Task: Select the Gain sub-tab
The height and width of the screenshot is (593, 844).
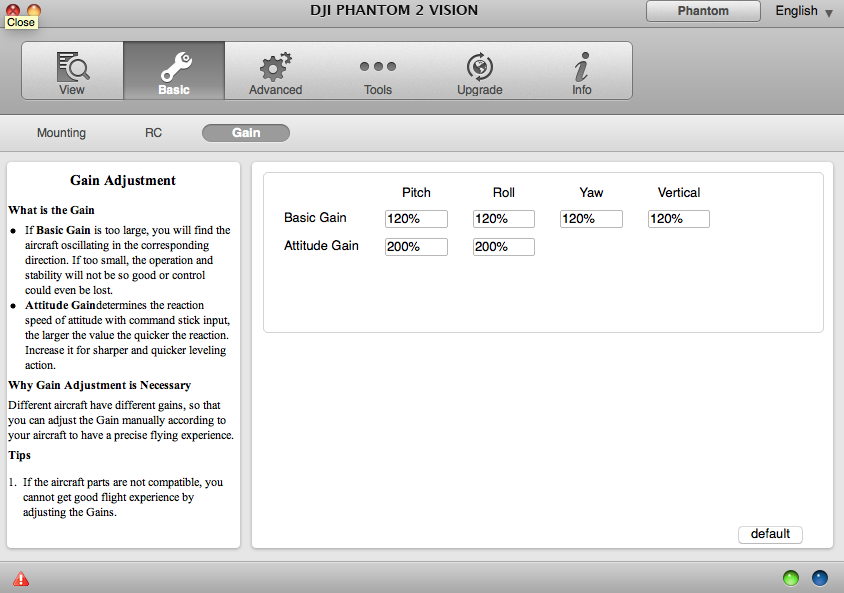Action: (x=246, y=133)
